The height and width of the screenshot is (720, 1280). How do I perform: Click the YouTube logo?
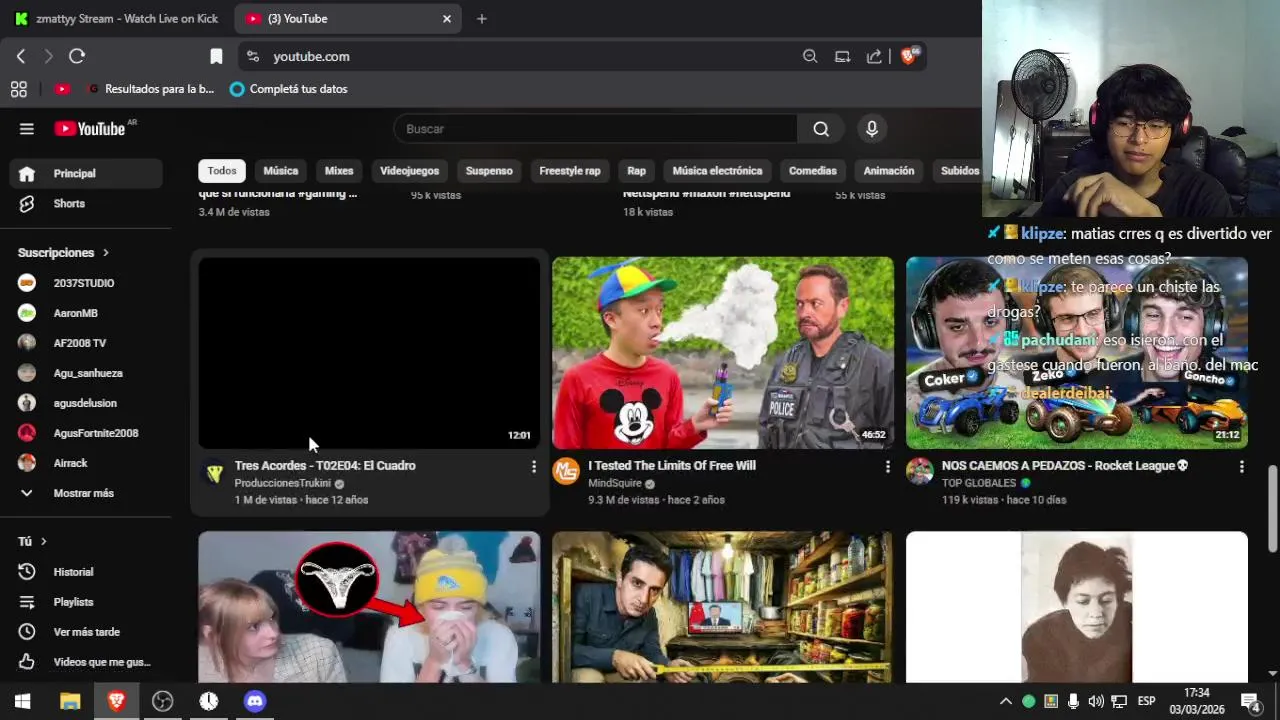pos(90,129)
